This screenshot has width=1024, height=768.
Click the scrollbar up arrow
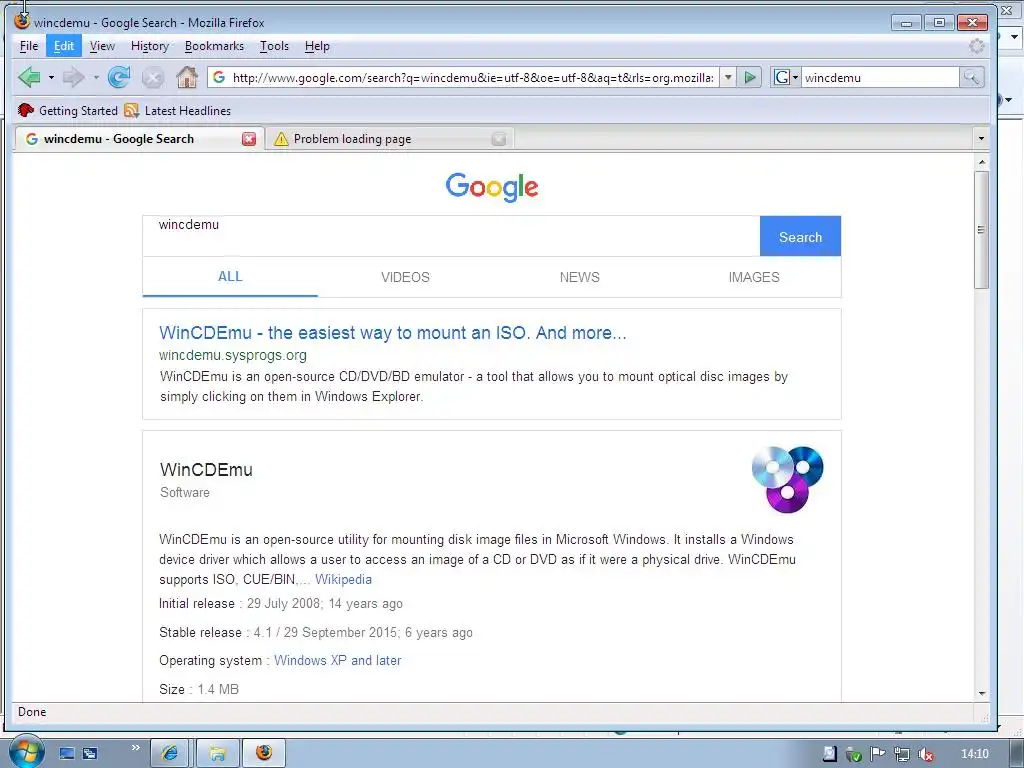click(x=982, y=162)
